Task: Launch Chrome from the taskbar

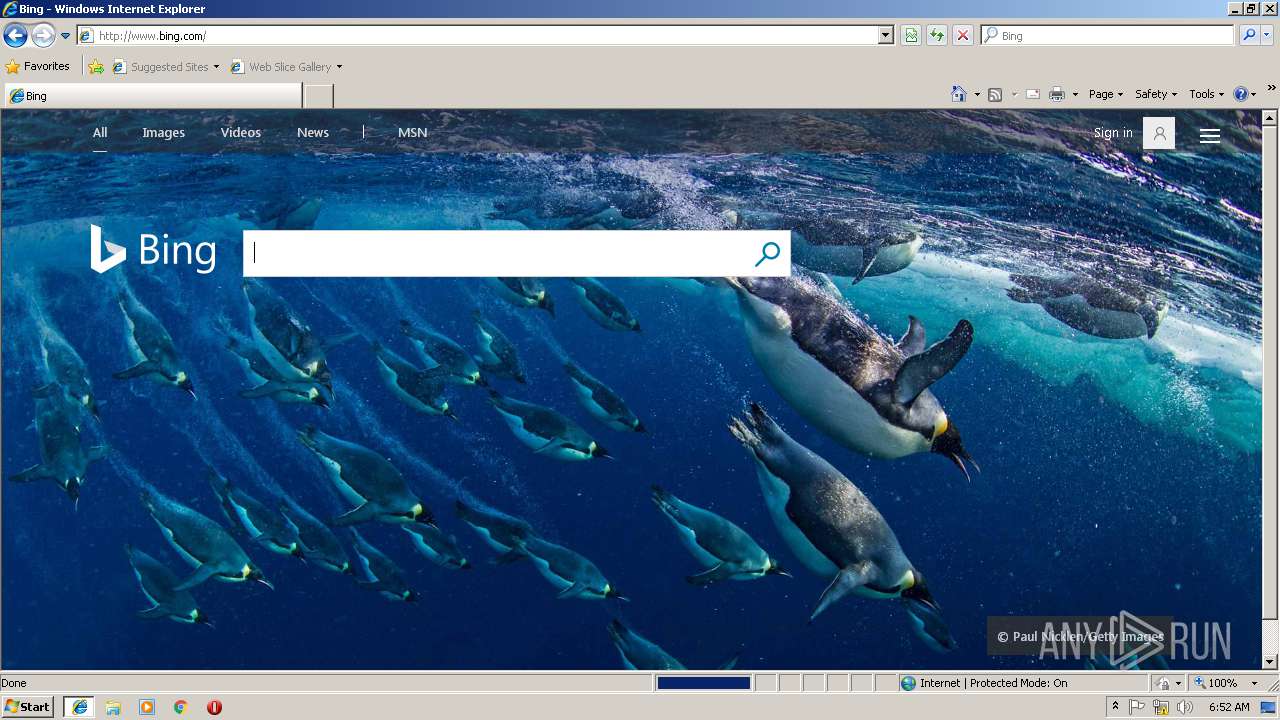Action: (181, 707)
